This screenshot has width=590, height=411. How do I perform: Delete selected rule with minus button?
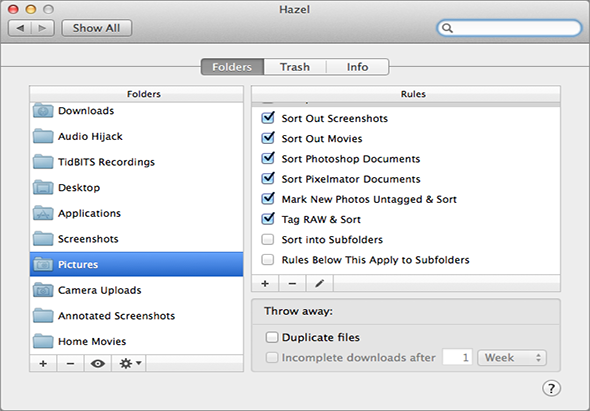(292, 283)
